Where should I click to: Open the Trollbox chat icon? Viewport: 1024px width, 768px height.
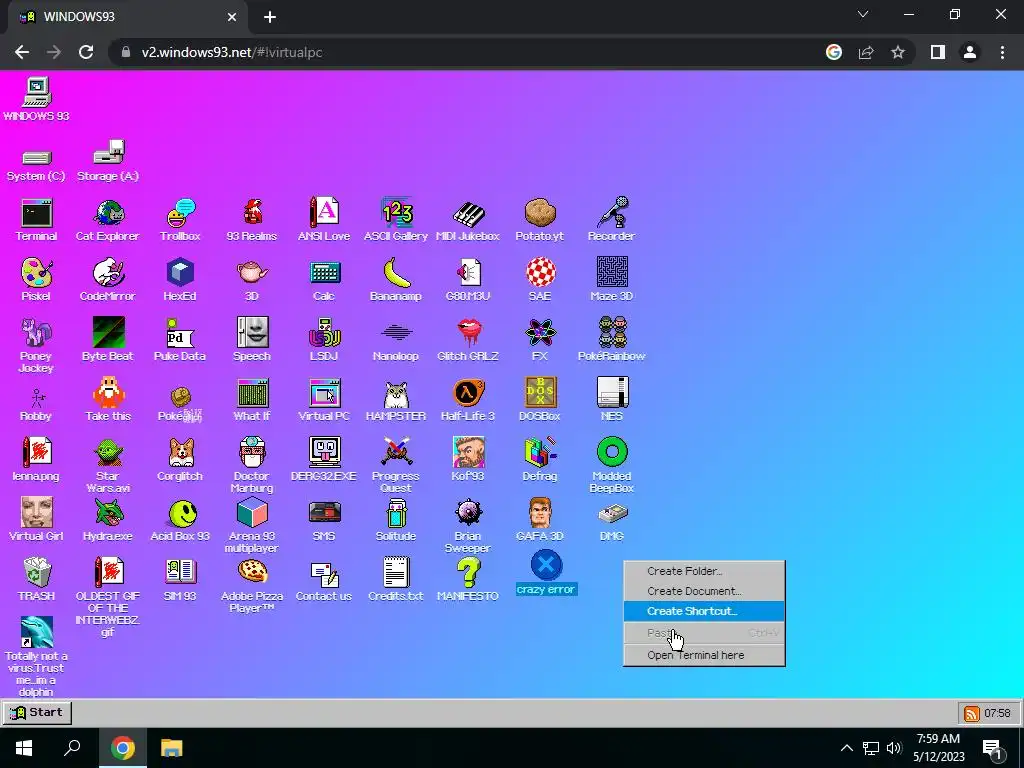pos(180,220)
